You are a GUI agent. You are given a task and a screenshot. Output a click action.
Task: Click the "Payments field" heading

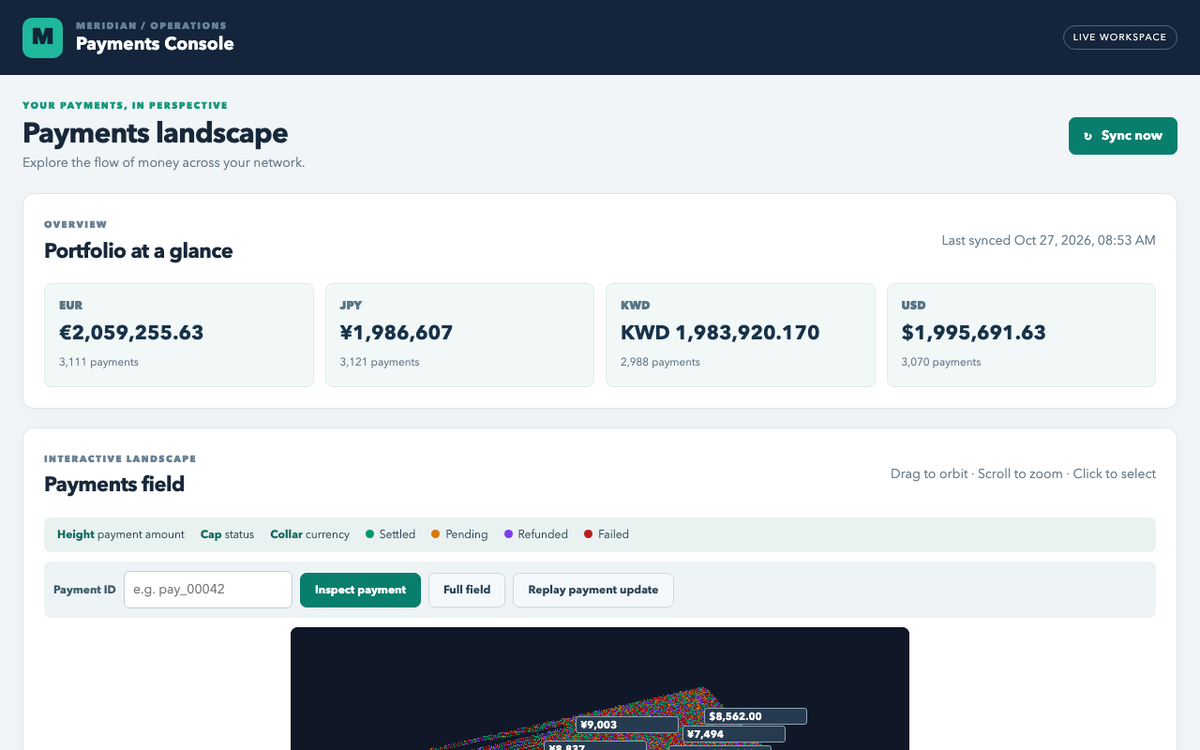coord(114,485)
